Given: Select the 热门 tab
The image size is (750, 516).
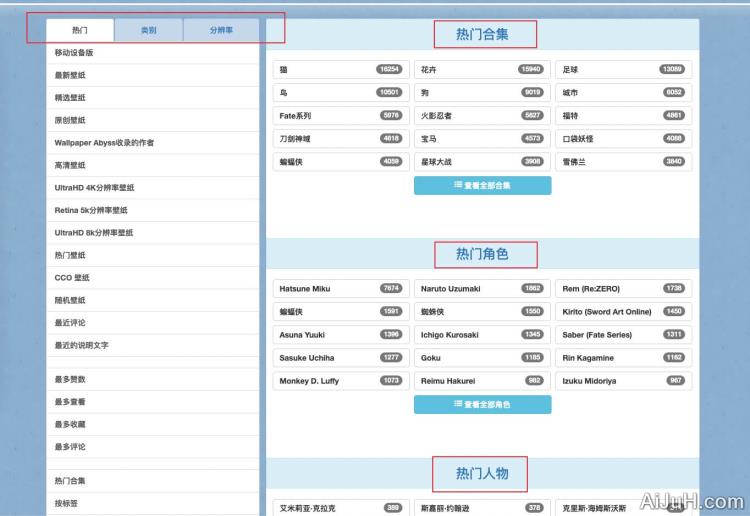Looking at the screenshot, I should click(x=80, y=31).
